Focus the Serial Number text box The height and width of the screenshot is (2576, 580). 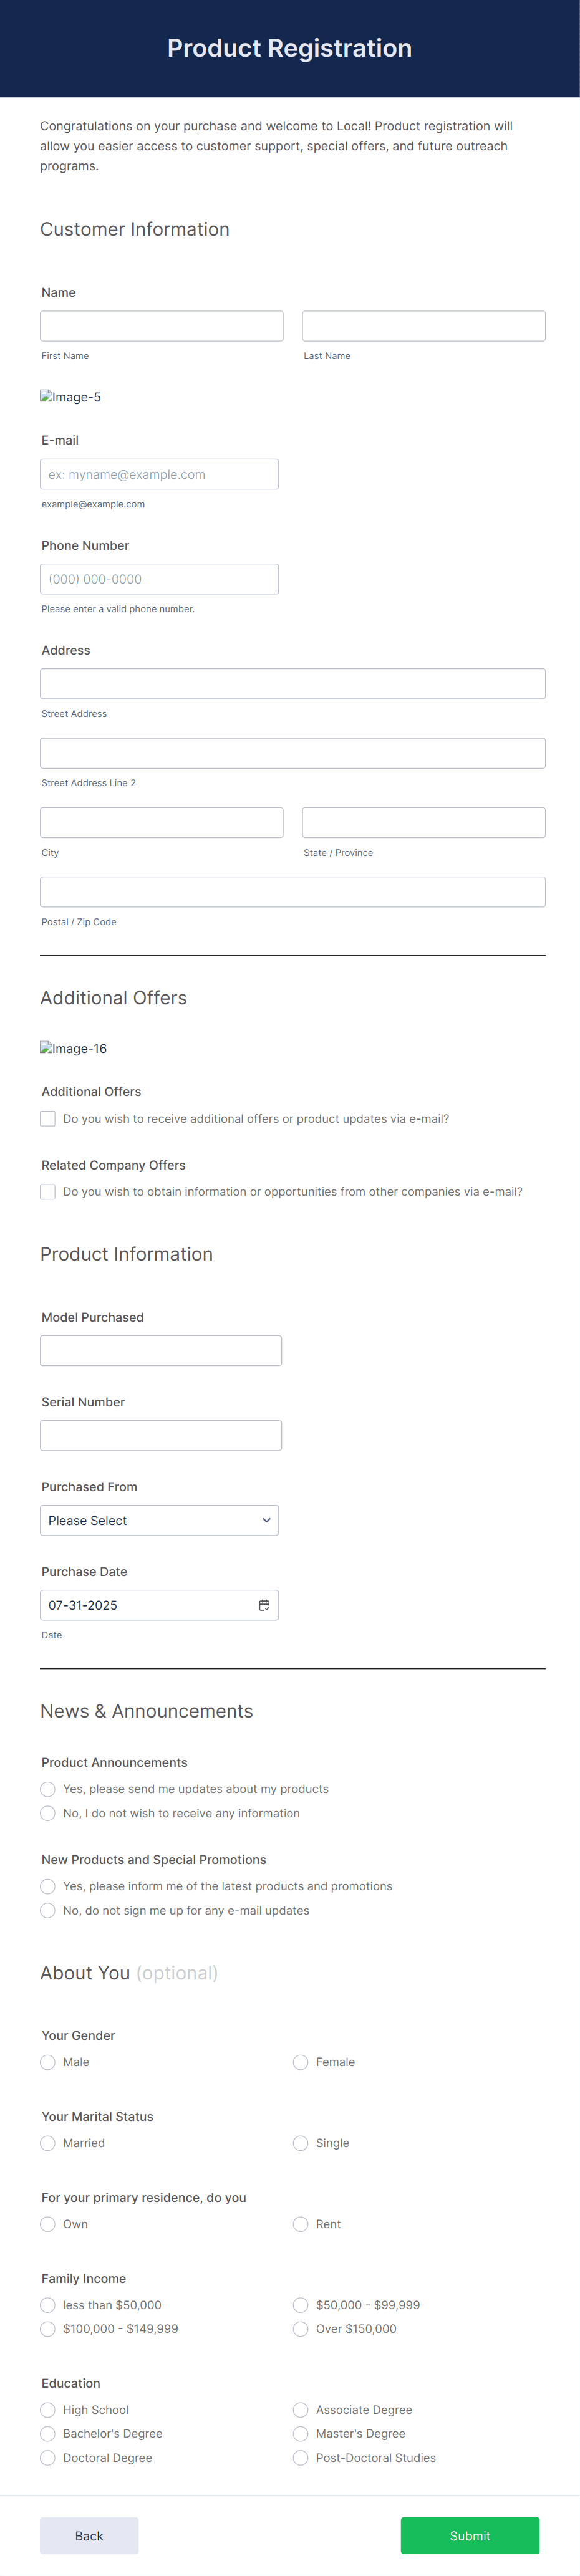tap(161, 1435)
